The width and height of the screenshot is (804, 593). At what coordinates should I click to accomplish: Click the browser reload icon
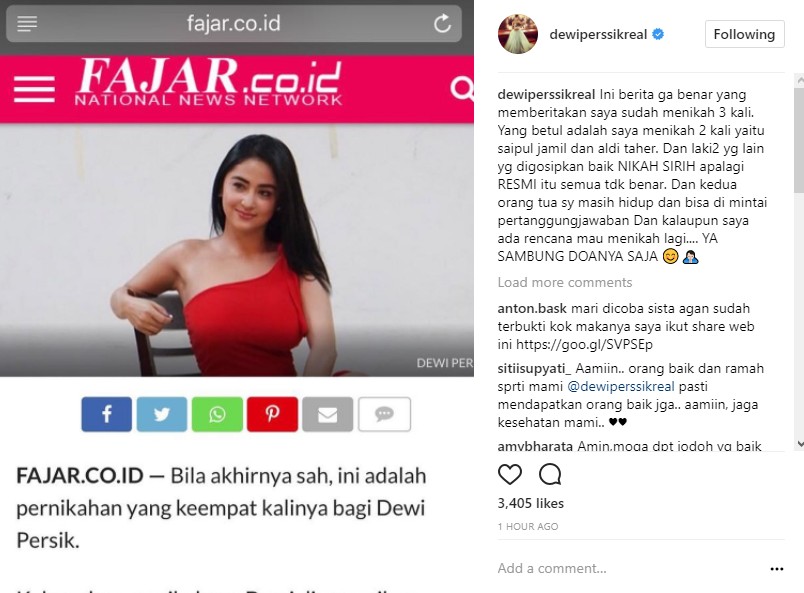[442, 24]
